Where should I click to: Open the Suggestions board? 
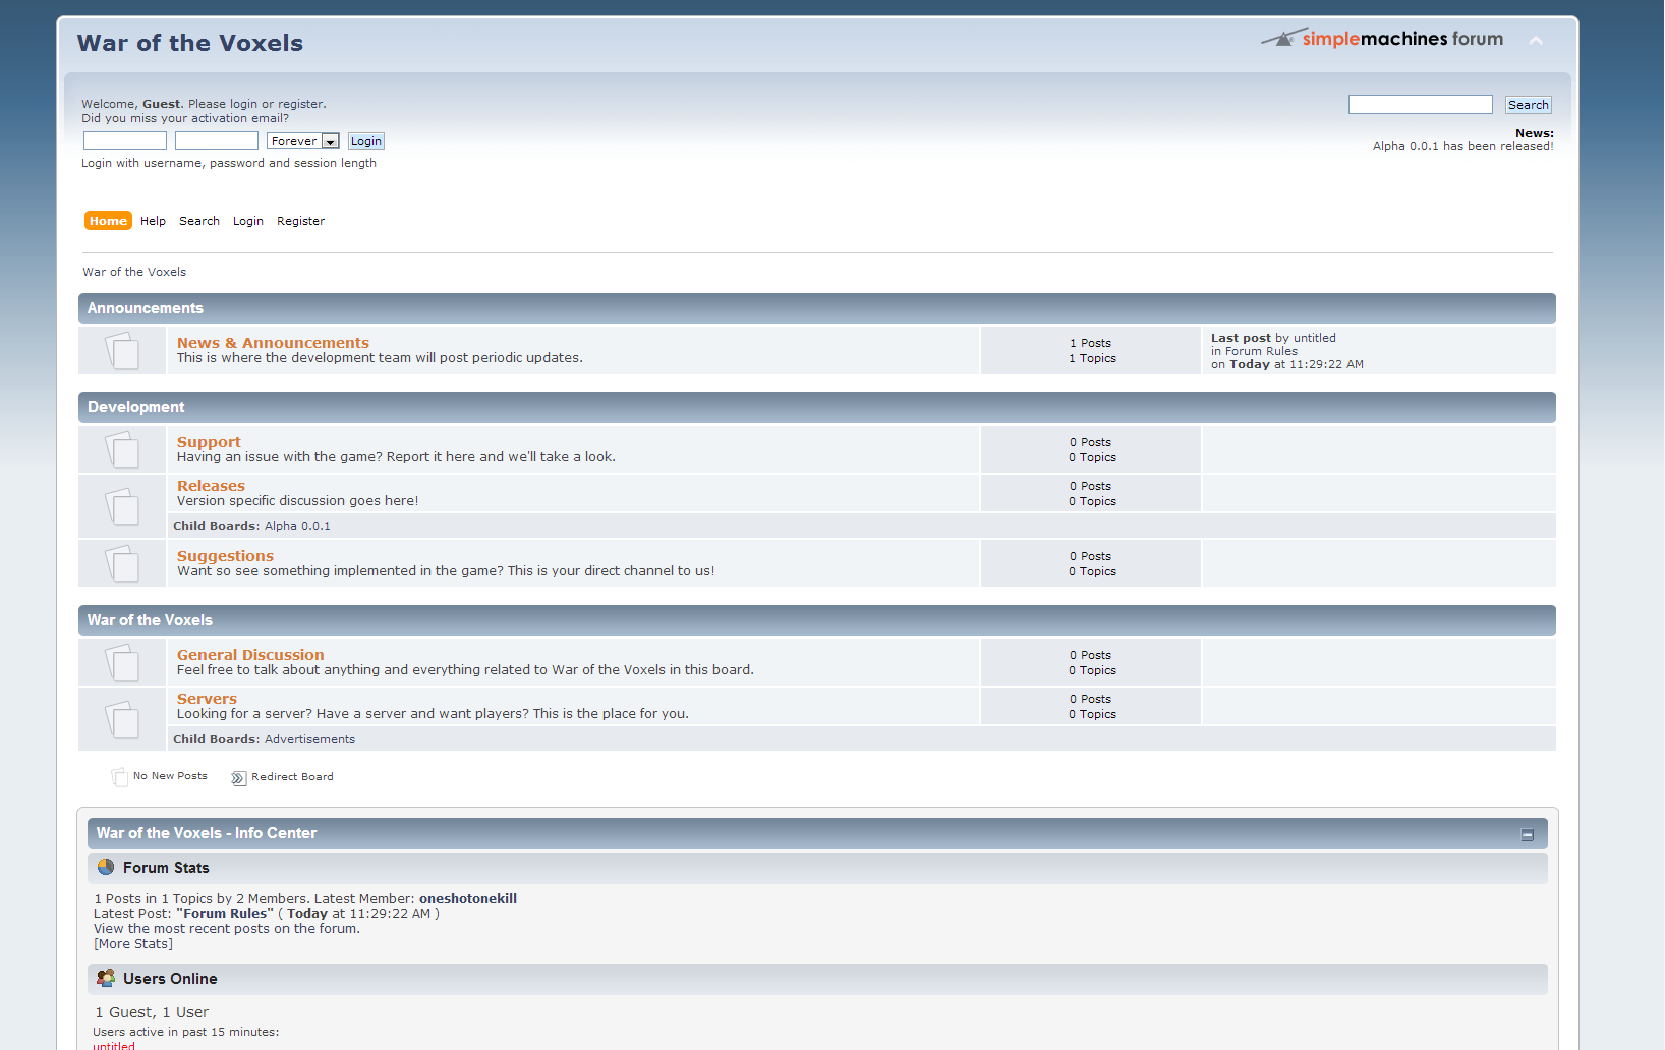[225, 556]
